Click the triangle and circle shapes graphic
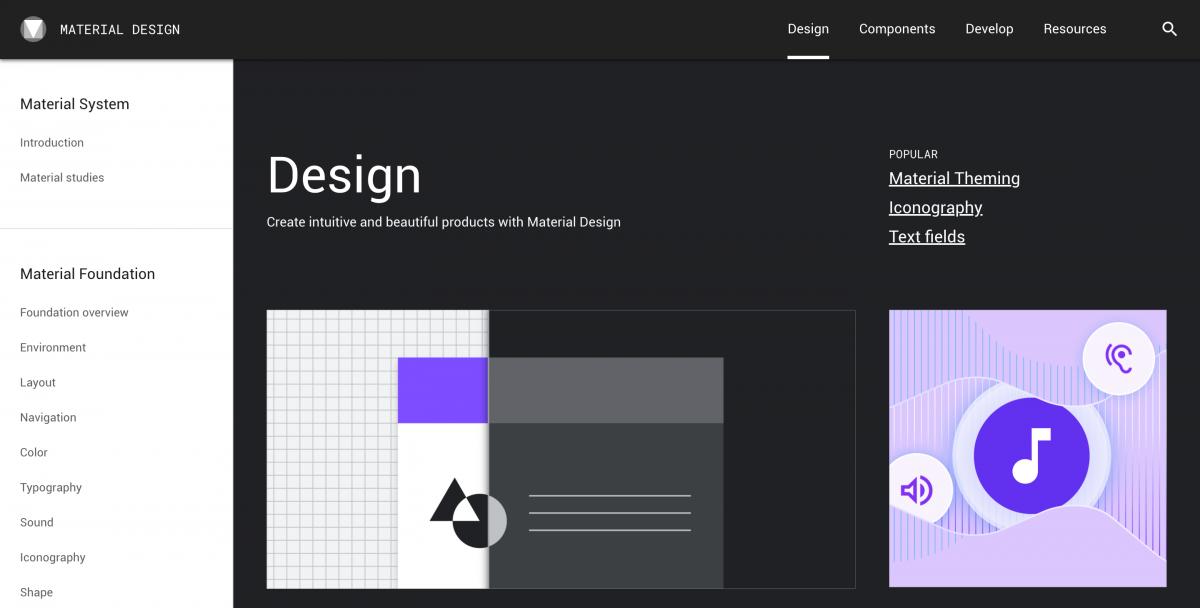 467,513
